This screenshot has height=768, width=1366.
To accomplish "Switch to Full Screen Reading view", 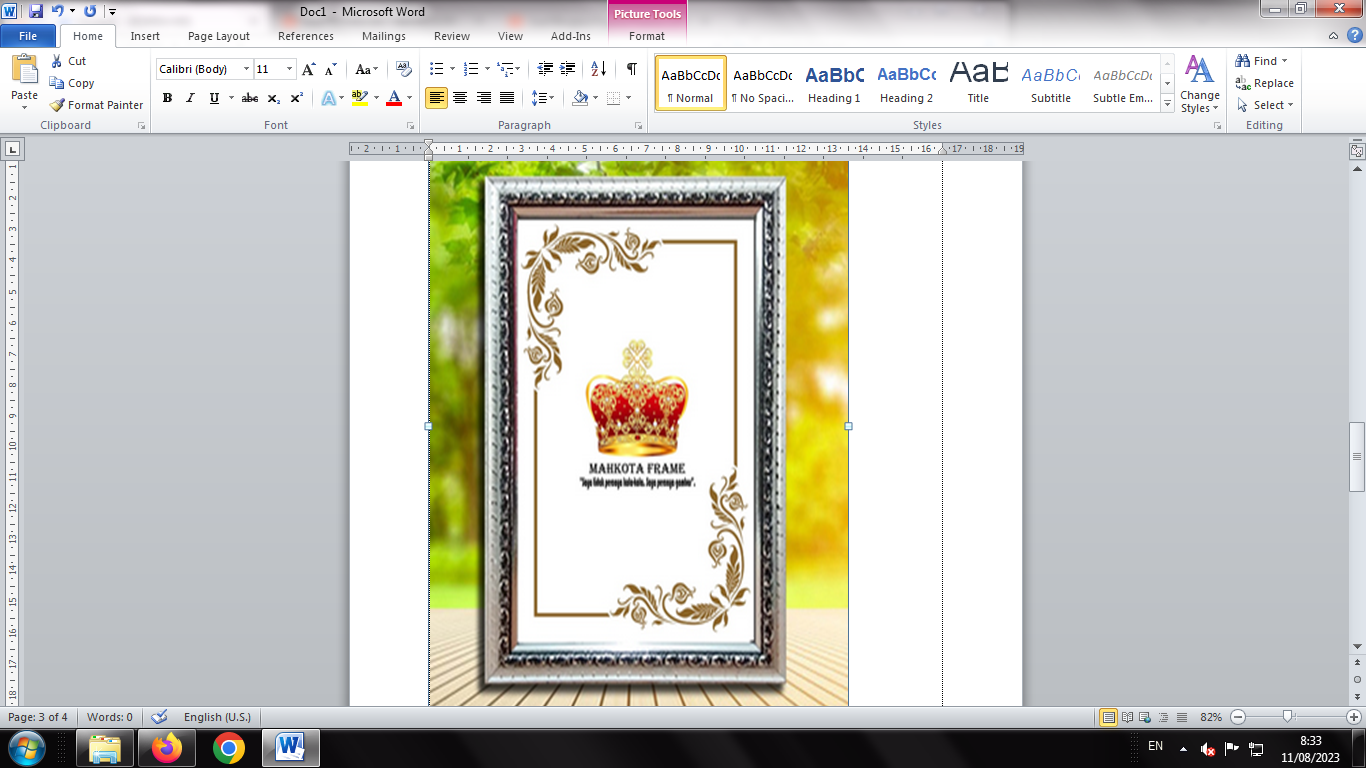I will pyautogui.click(x=1128, y=717).
